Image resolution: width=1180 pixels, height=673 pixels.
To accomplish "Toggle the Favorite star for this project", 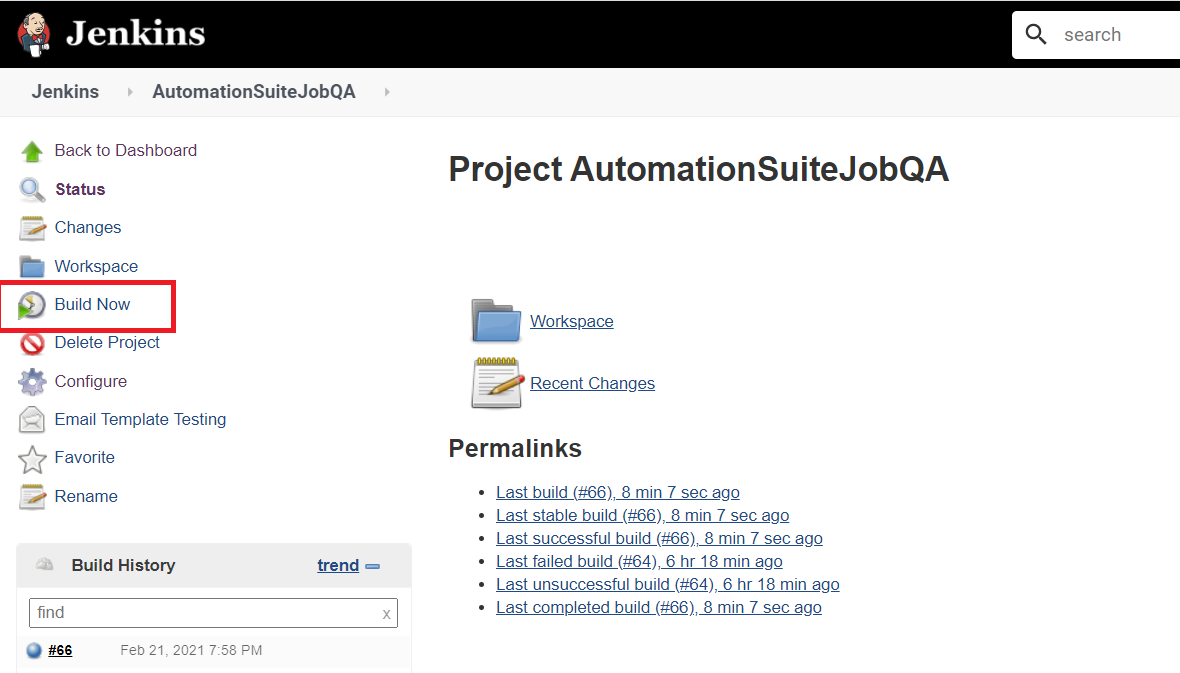I will pos(33,457).
